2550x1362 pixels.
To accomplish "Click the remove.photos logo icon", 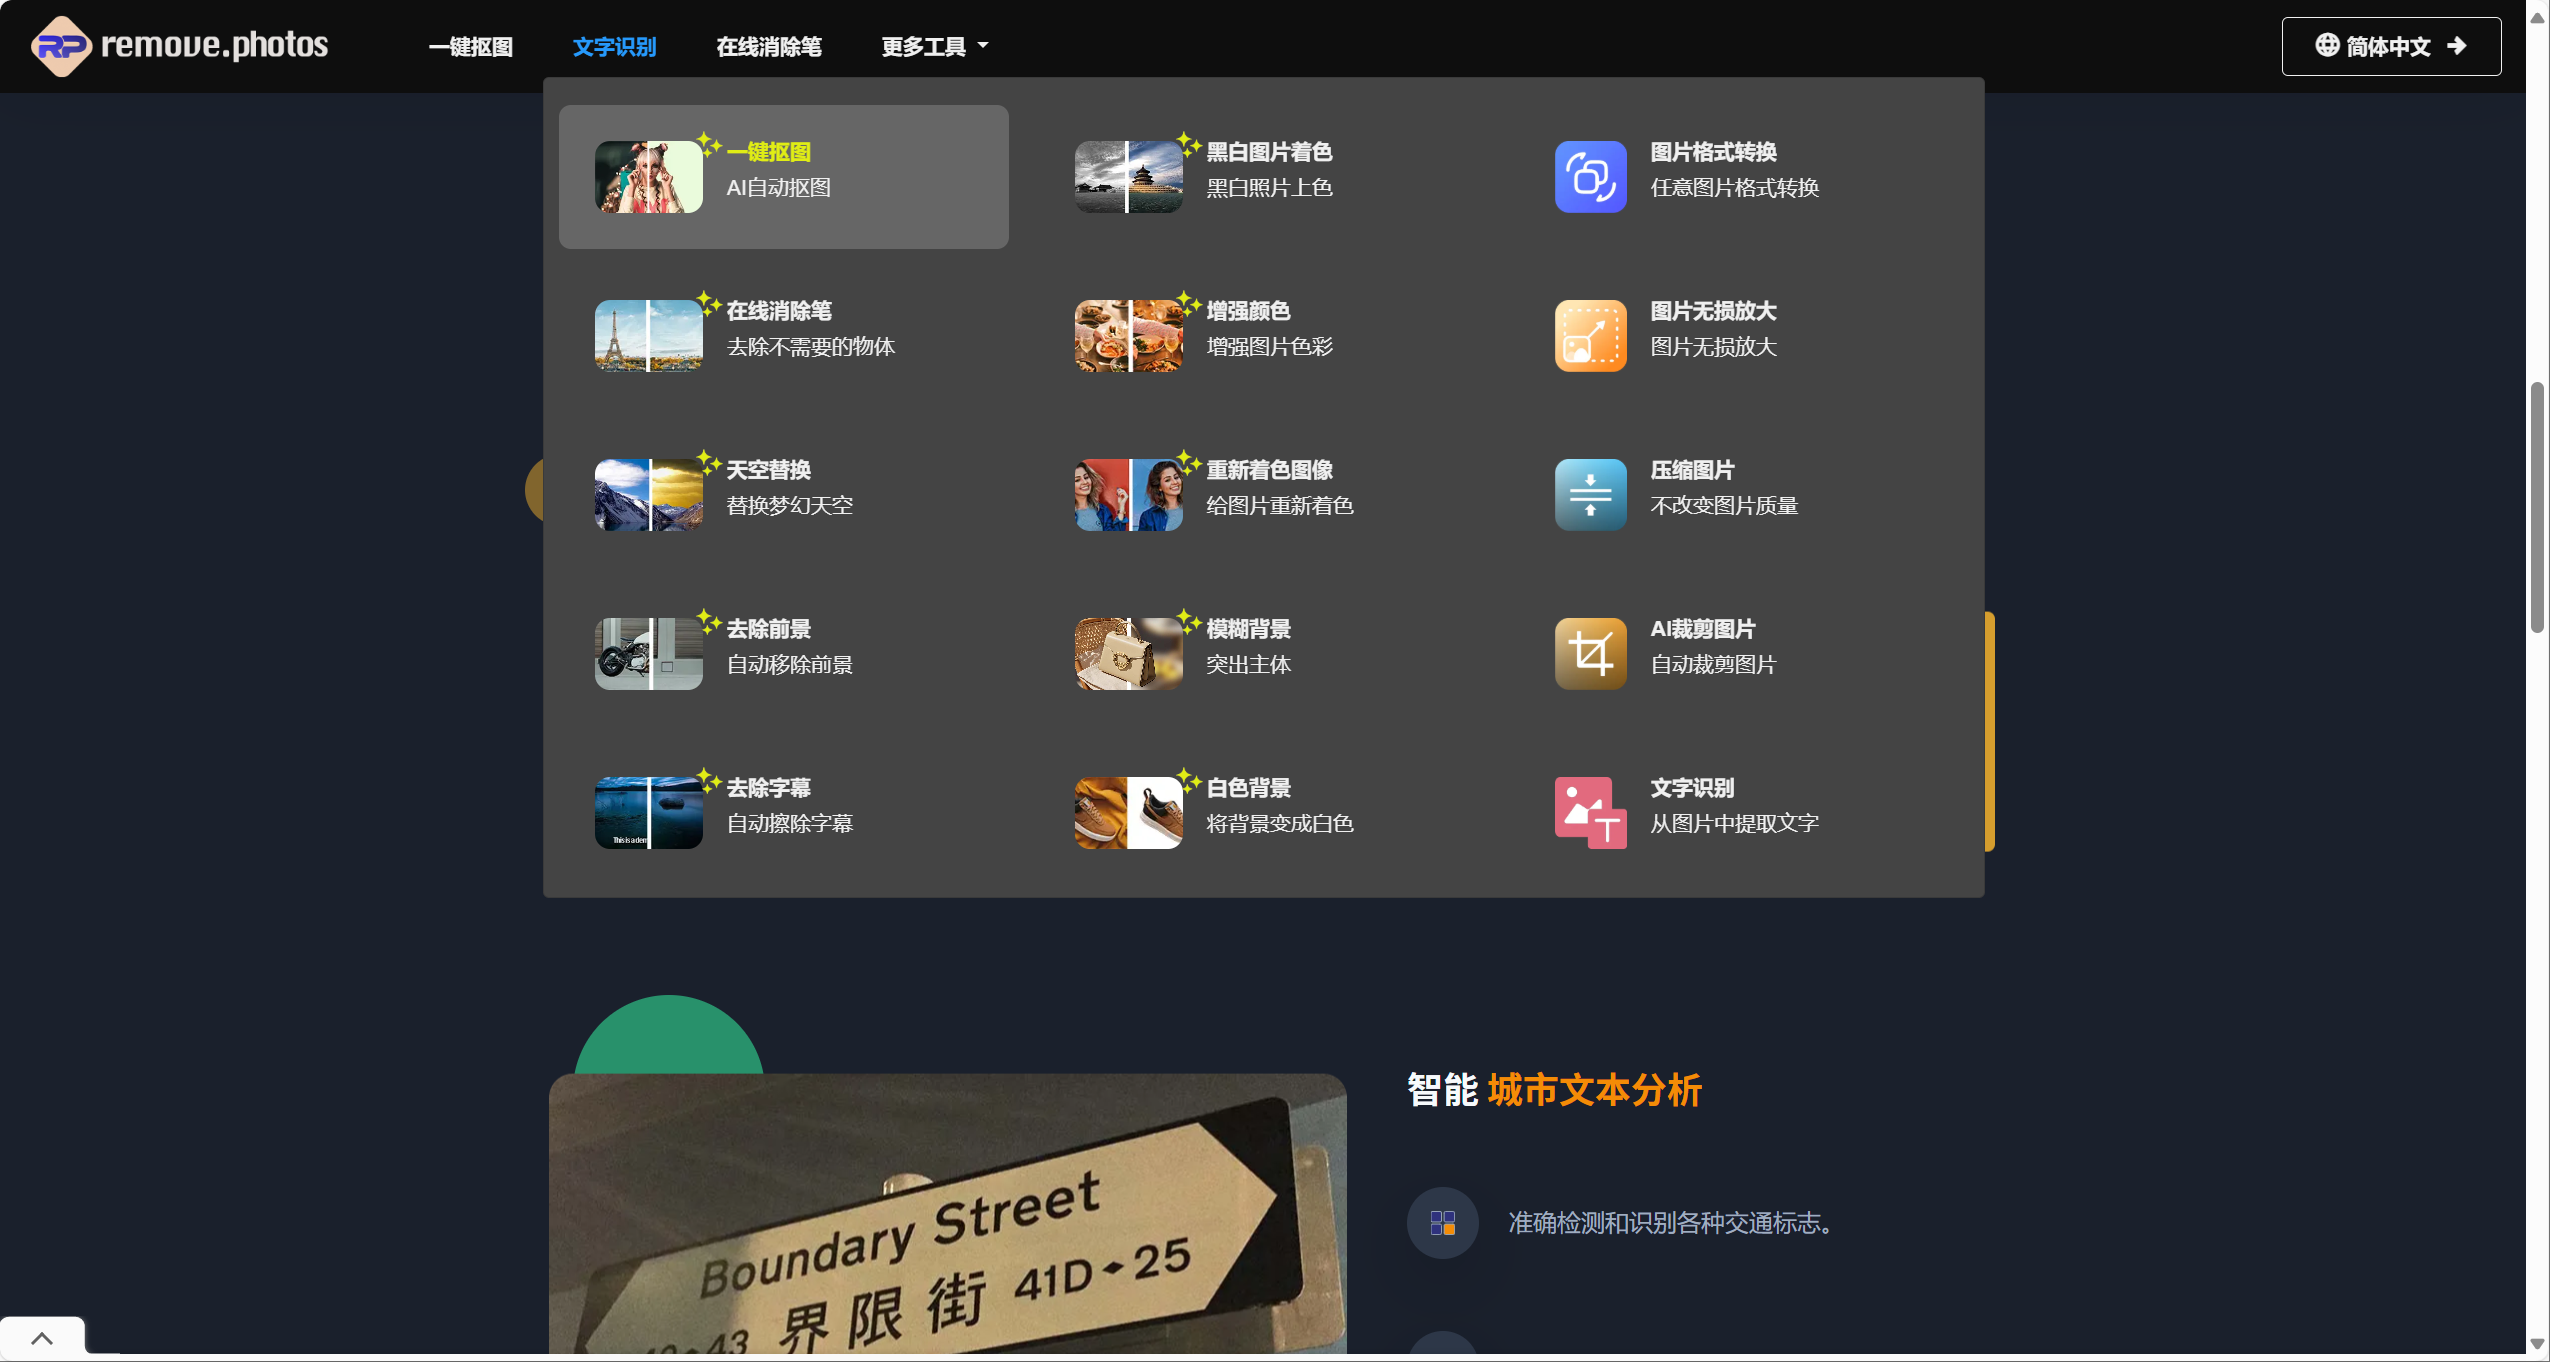I will tap(61, 46).
